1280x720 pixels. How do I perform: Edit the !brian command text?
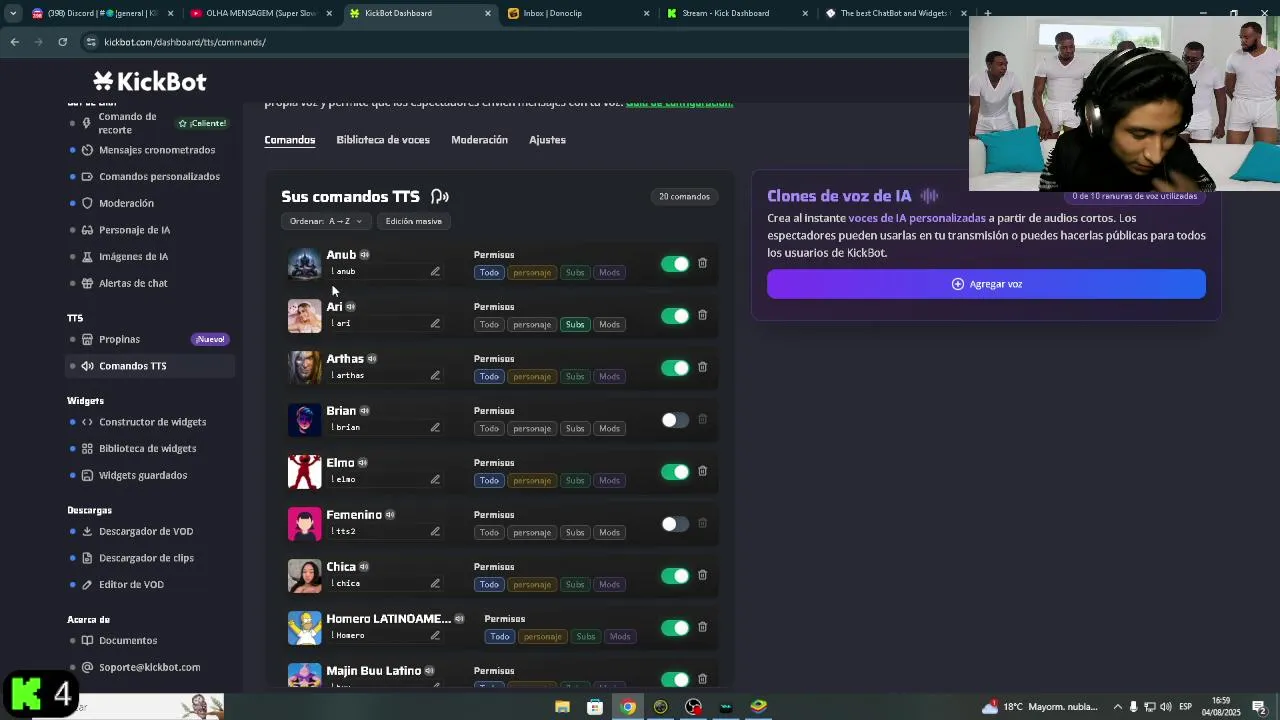[435, 428]
